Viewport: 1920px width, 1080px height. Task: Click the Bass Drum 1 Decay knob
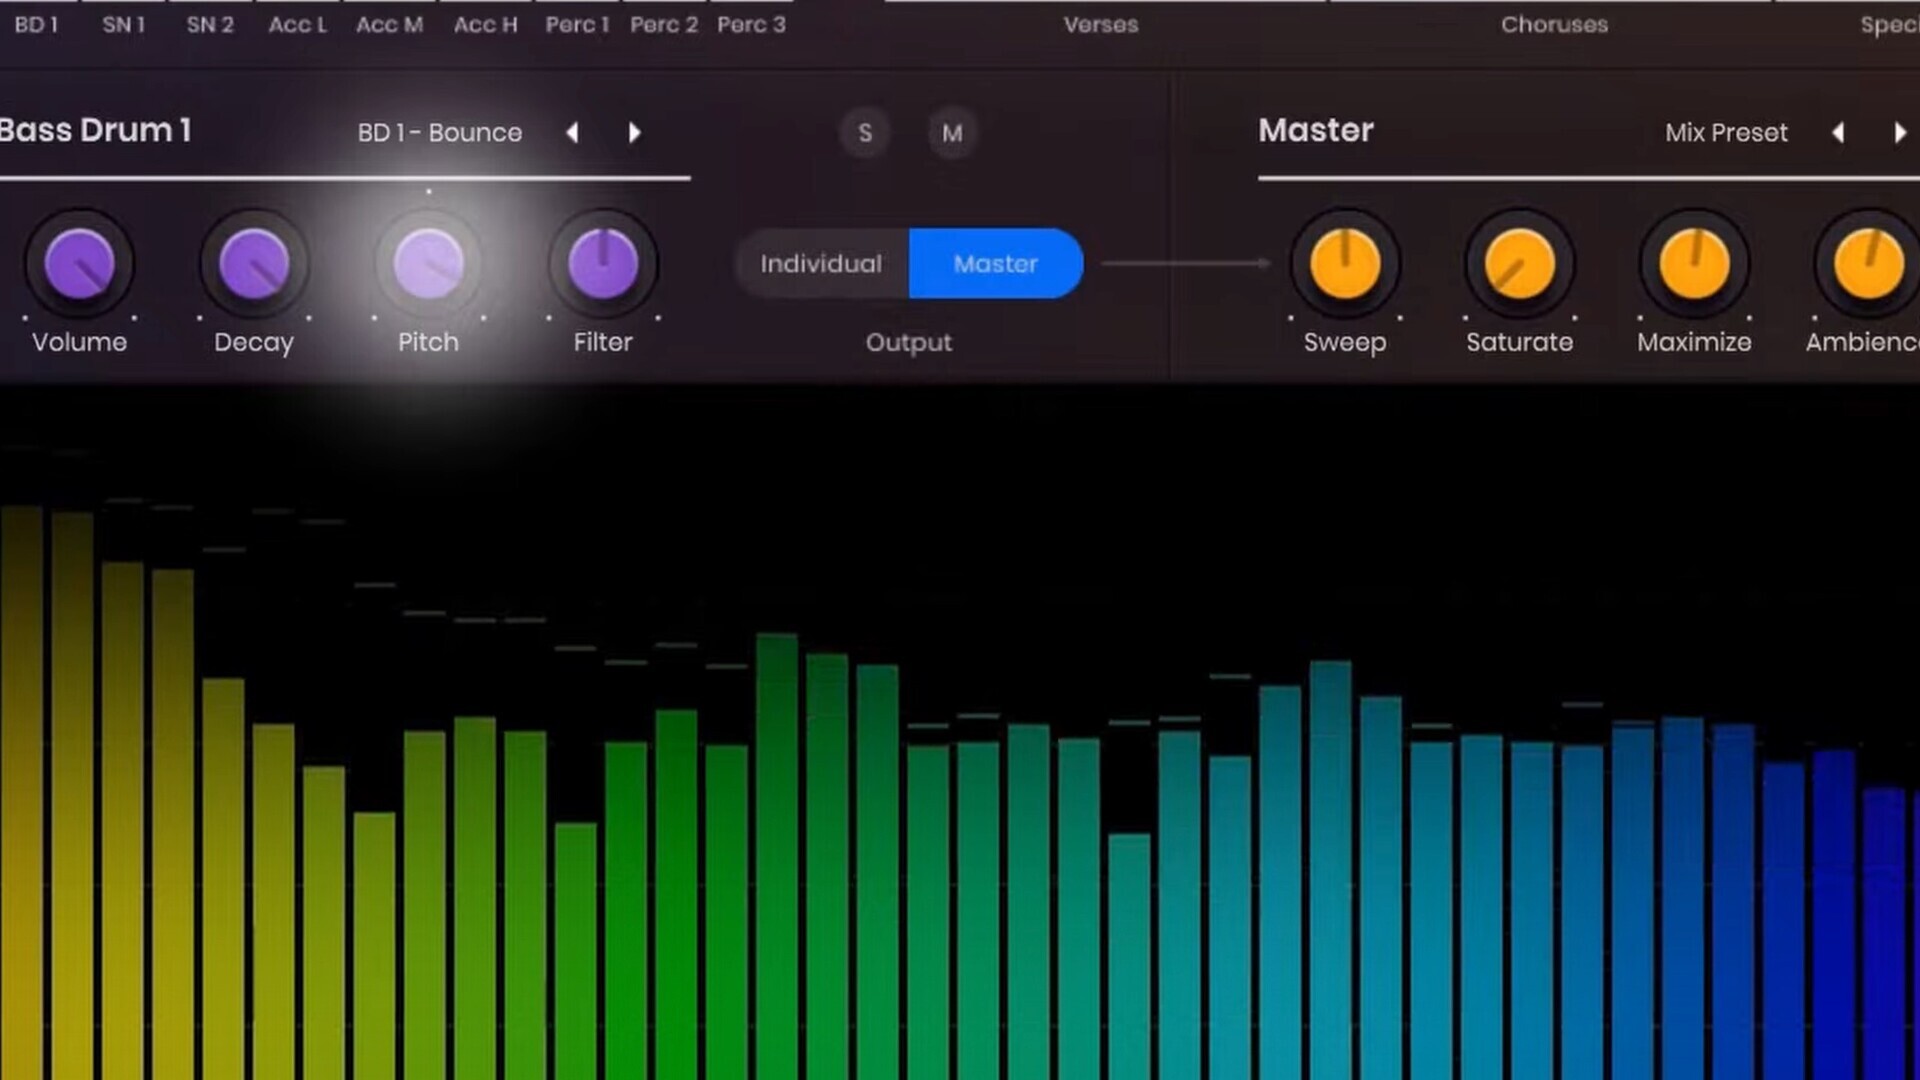pos(254,264)
